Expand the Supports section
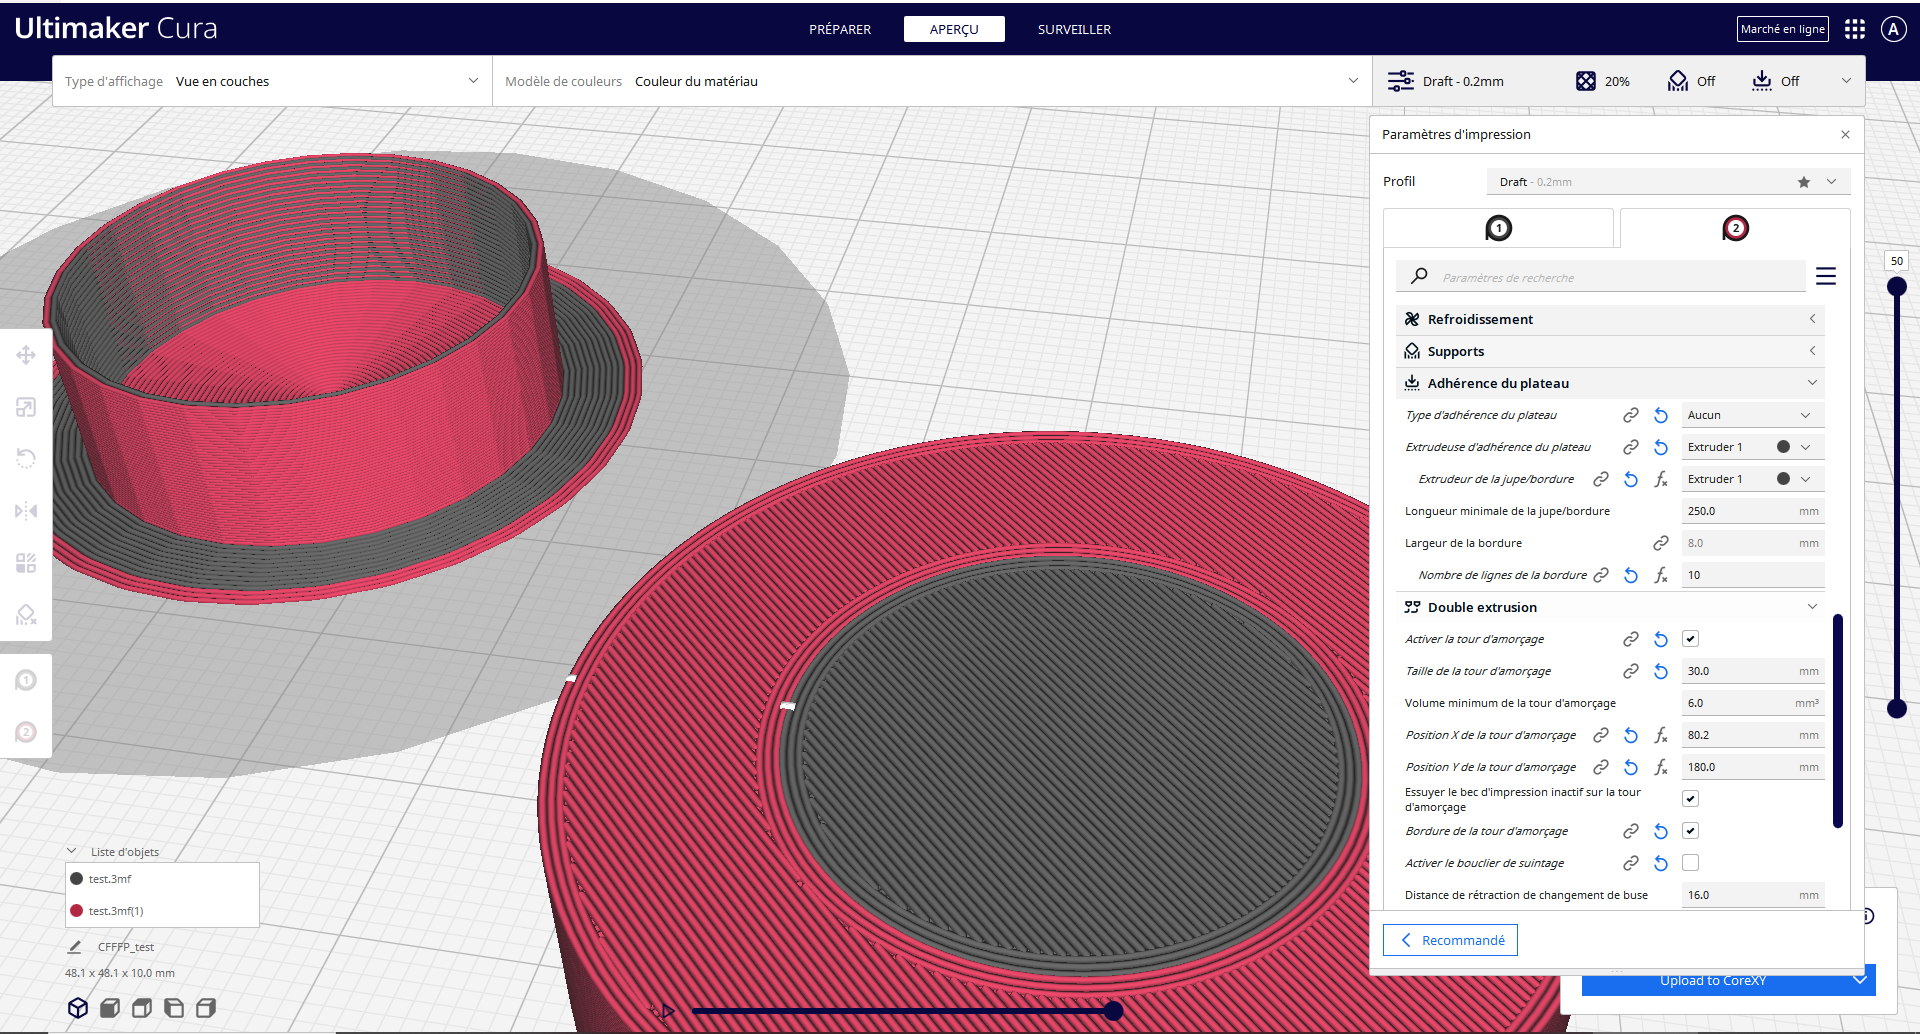This screenshot has height=1034, width=1920. click(x=1610, y=351)
